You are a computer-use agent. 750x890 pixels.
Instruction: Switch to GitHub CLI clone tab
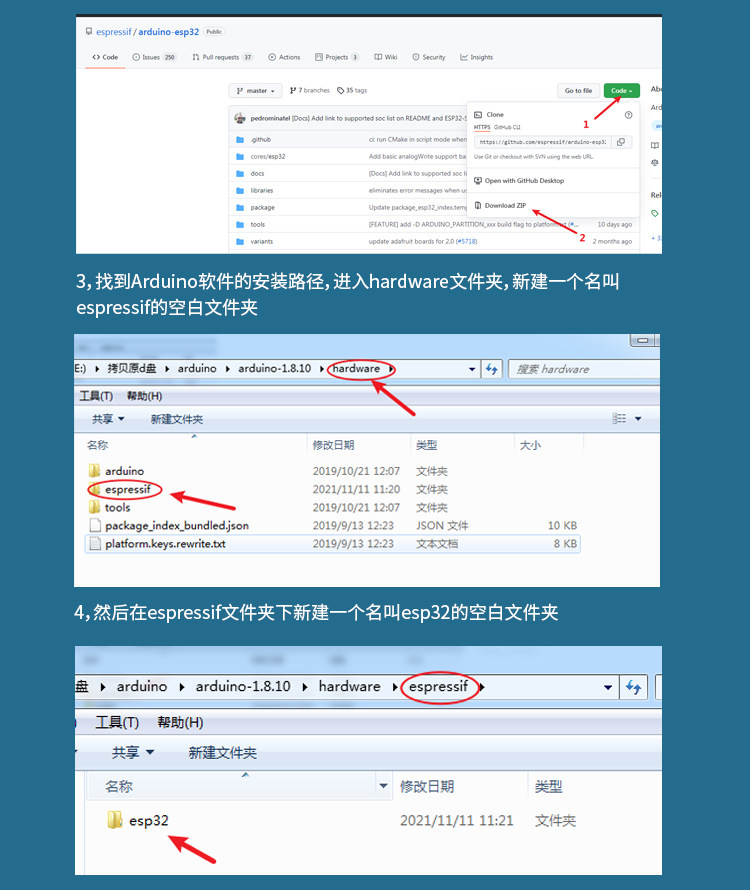[x=506, y=127]
